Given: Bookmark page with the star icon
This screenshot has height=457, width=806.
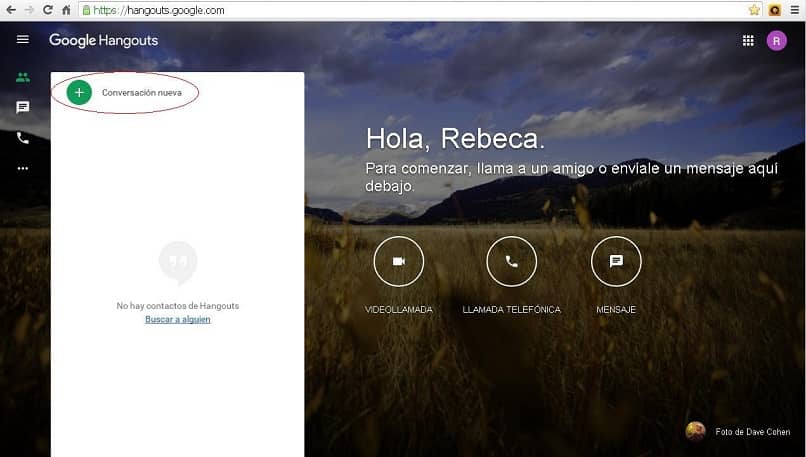Looking at the screenshot, I should coord(754,10).
